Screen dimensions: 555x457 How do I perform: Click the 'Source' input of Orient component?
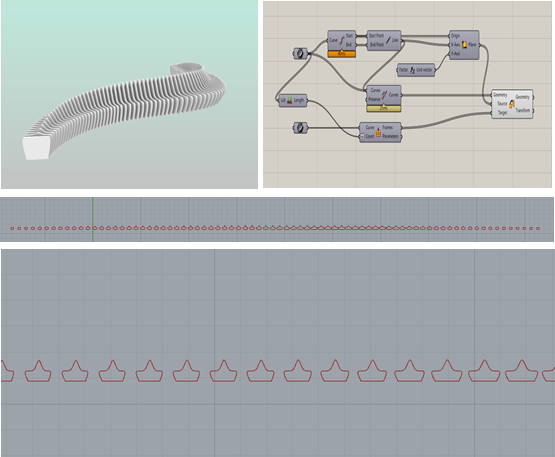coord(502,104)
